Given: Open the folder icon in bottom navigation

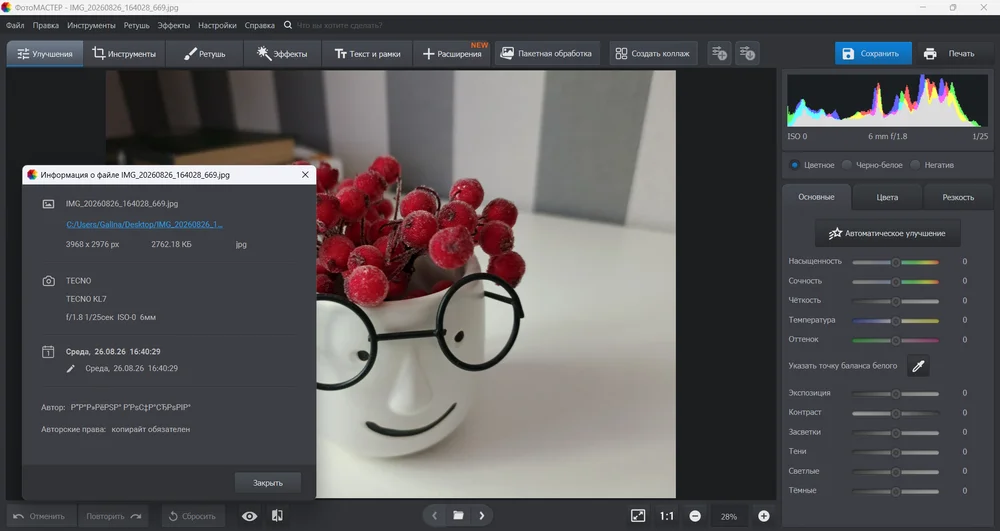Looking at the screenshot, I should (x=458, y=516).
